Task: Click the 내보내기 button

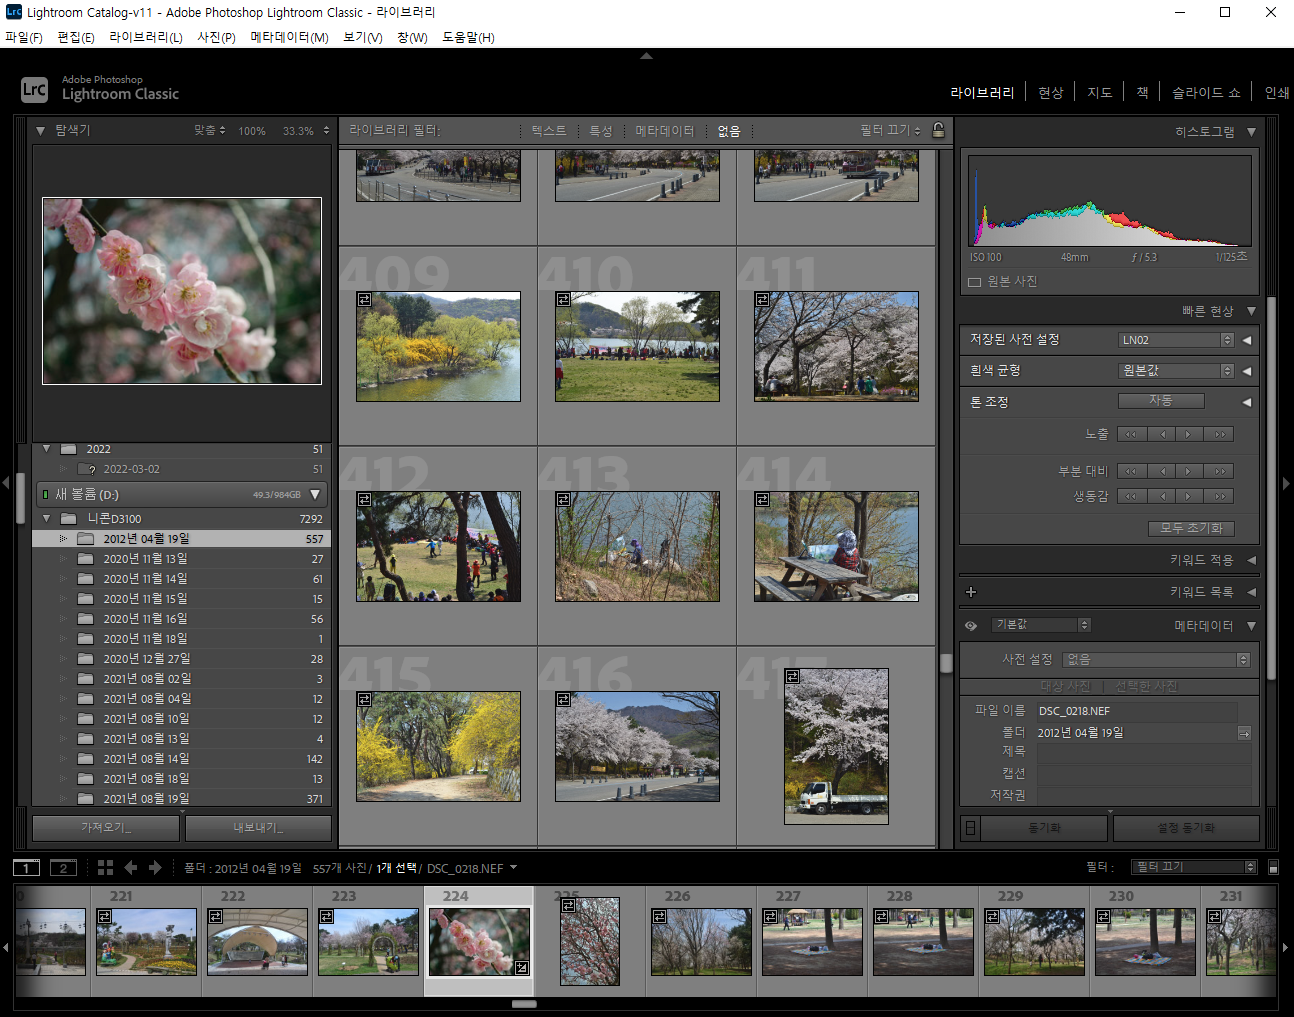Action: click(x=258, y=828)
